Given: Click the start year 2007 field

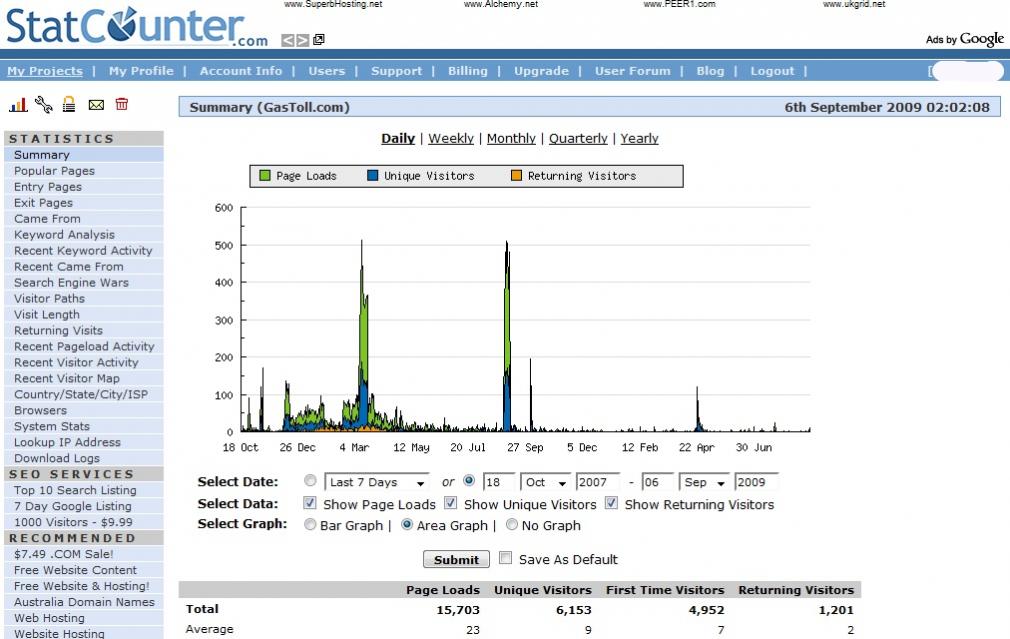Looking at the screenshot, I should 598,482.
